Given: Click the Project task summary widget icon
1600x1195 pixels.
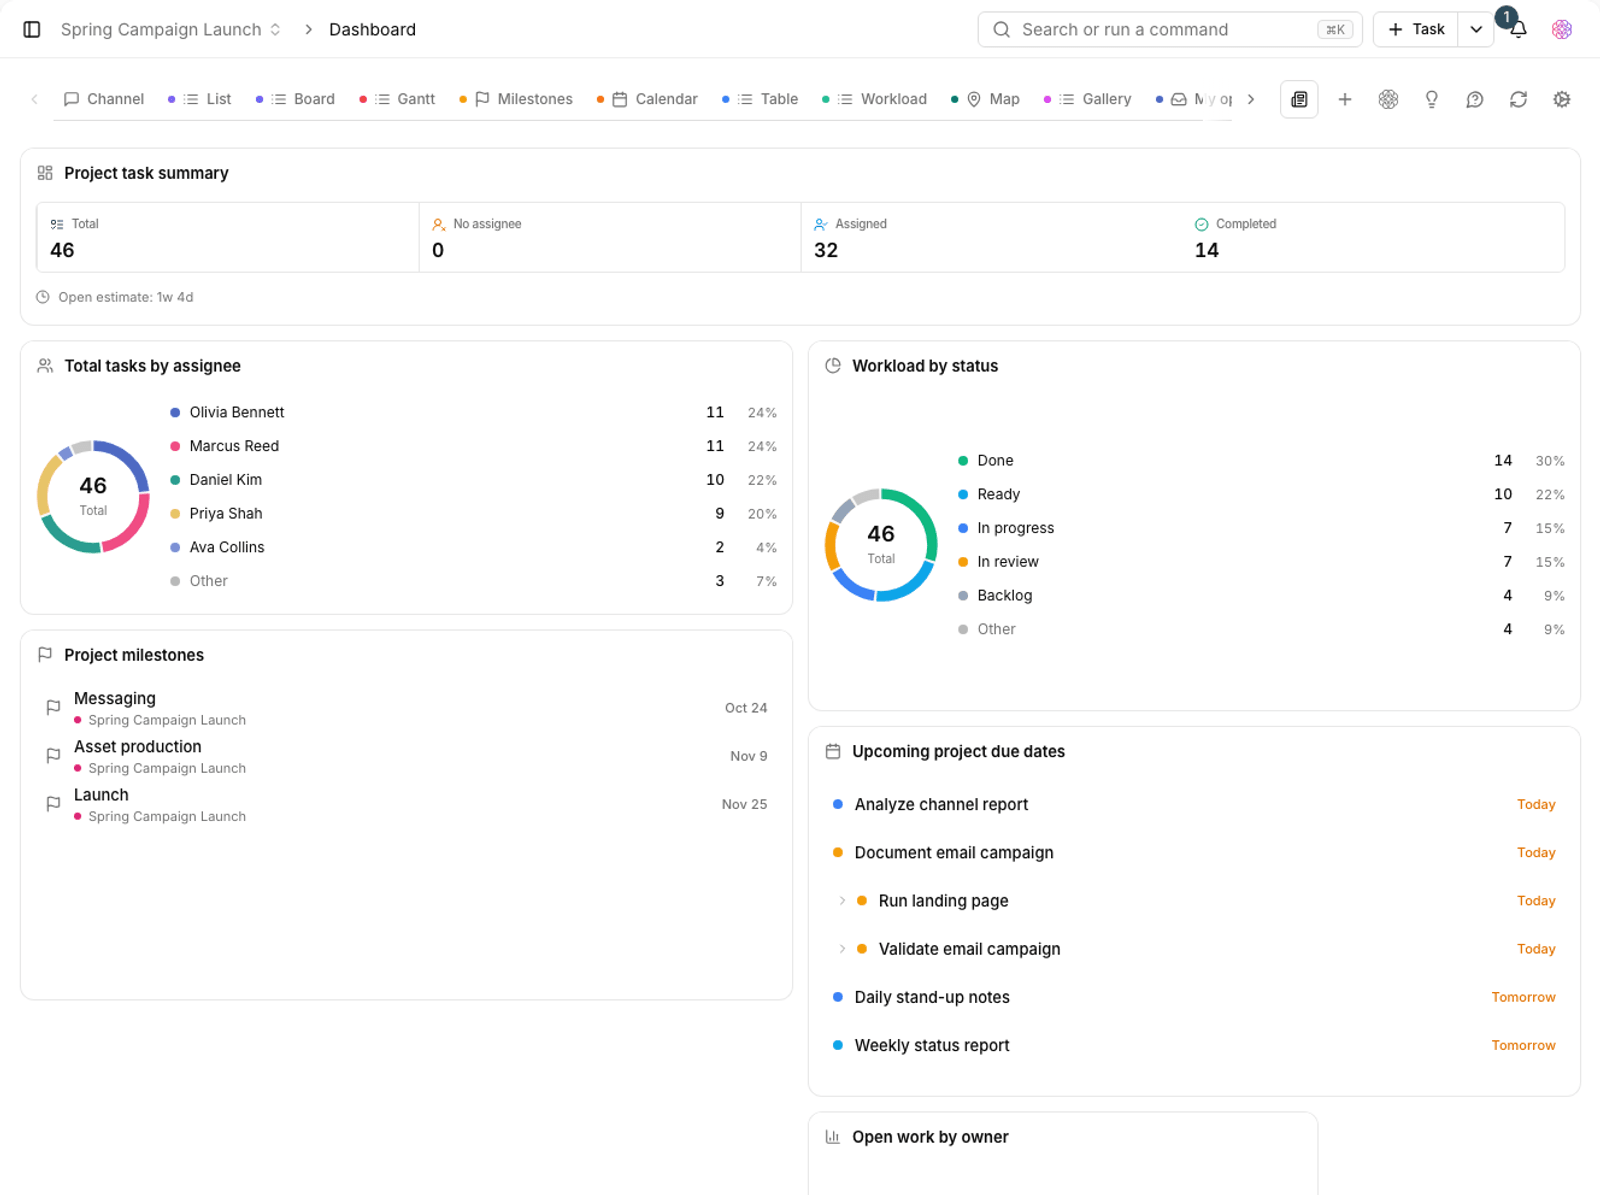Looking at the screenshot, I should click(x=45, y=173).
